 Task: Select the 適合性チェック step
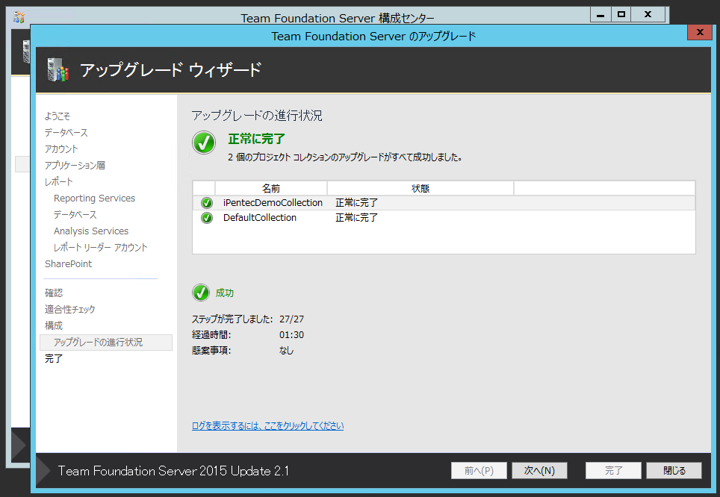pyautogui.click(x=70, y=310)
